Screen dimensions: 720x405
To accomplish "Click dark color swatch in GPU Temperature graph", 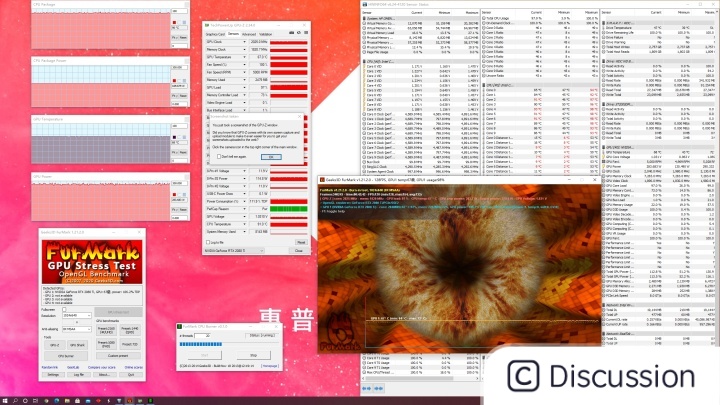I will click(x=174, y=137).
